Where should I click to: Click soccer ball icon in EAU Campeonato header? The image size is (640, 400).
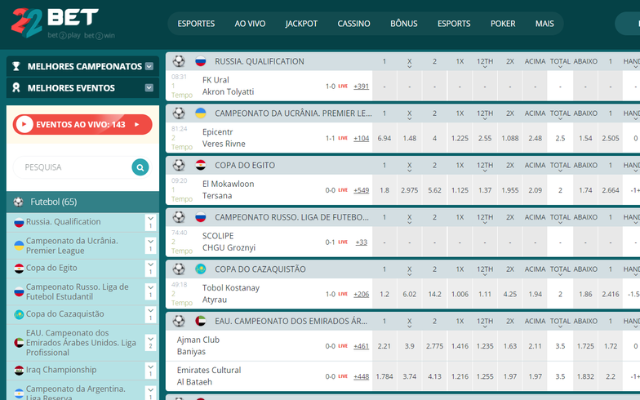pyautogui.click(x=178, y=321)
